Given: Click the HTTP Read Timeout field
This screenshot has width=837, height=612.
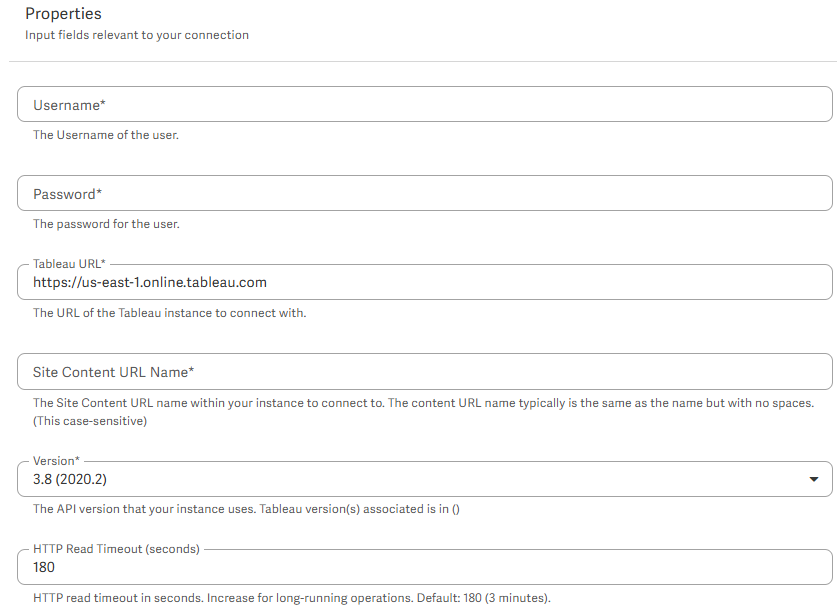Looking at the screenshot, I should click(x=424, y=567).
